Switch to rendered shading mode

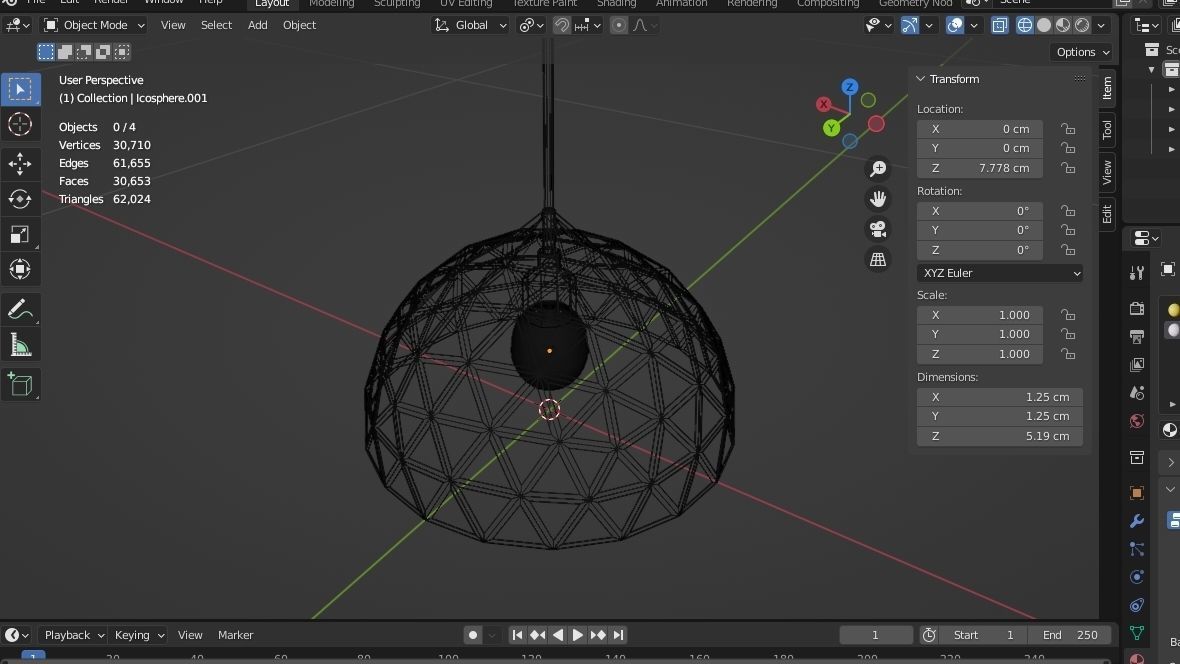coord(1081,26)
